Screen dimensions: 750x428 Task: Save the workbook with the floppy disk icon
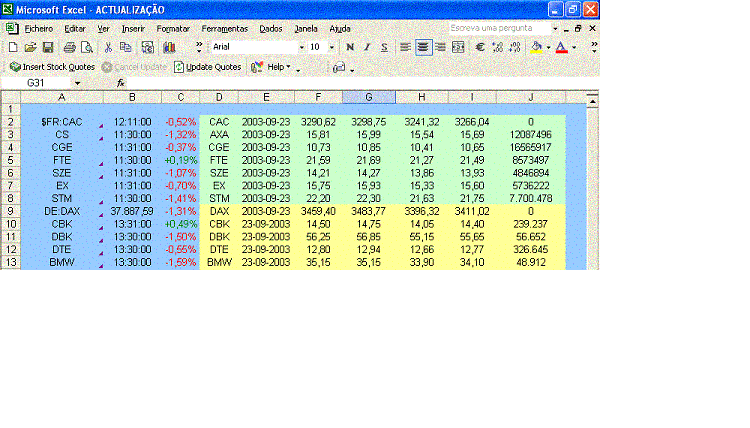point(48,47)
